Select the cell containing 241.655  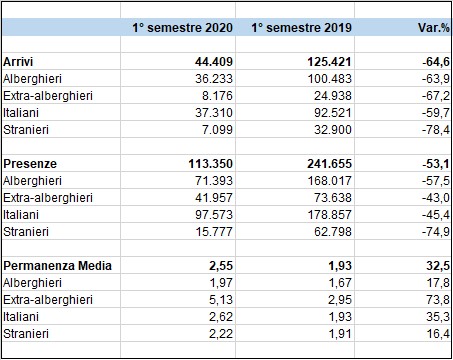click(x=295, y=164)
